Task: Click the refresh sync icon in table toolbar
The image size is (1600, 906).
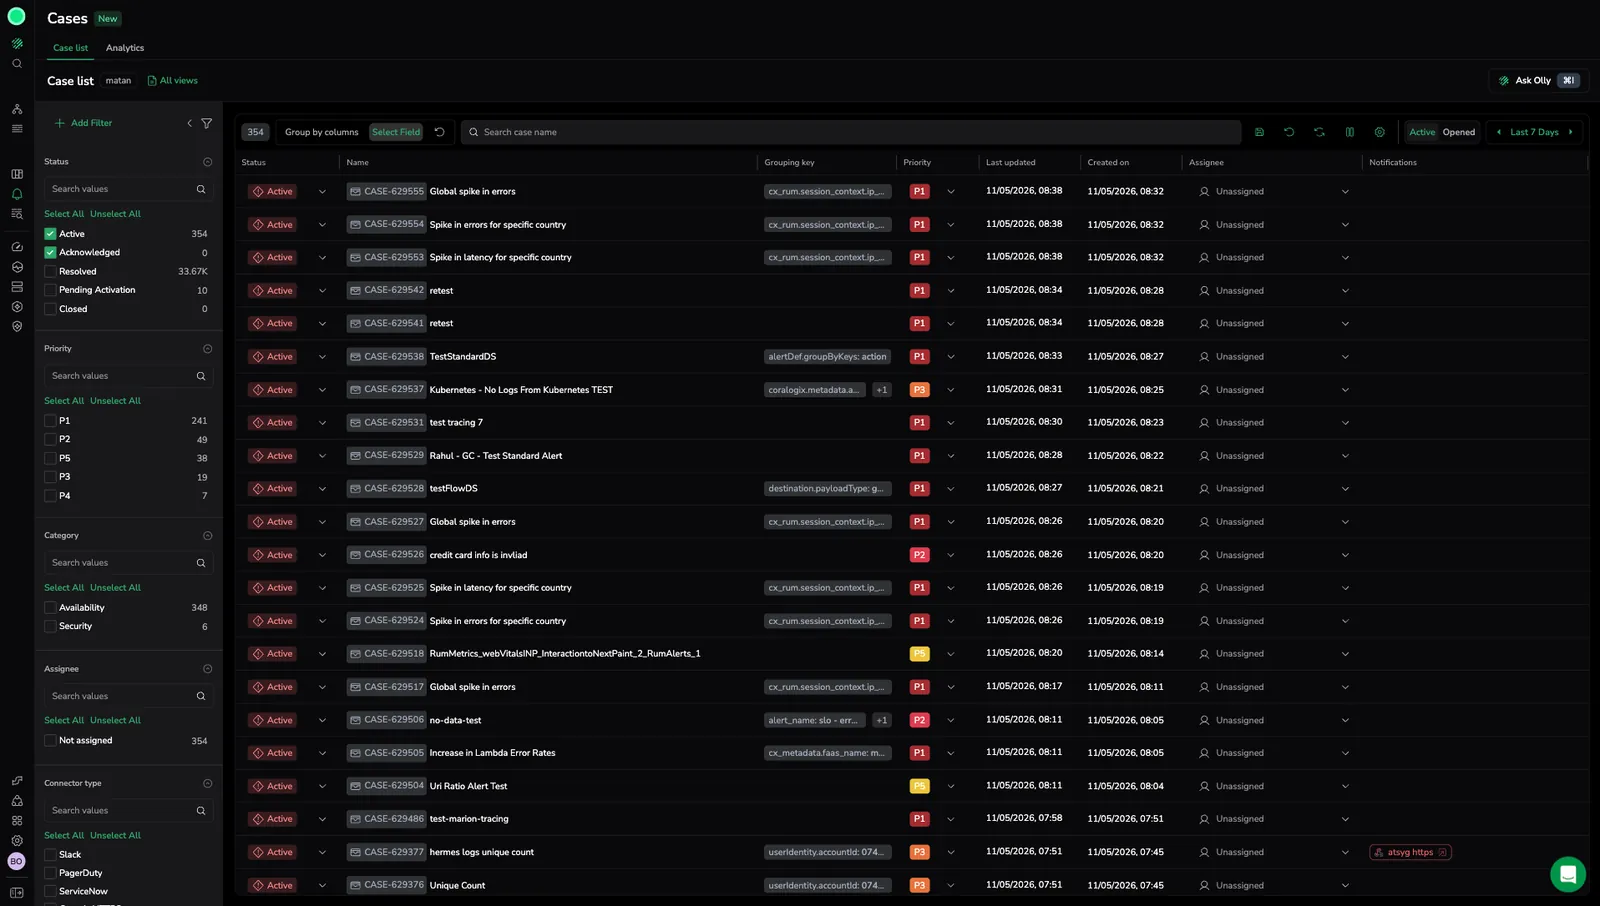Action: point(1319,132)
